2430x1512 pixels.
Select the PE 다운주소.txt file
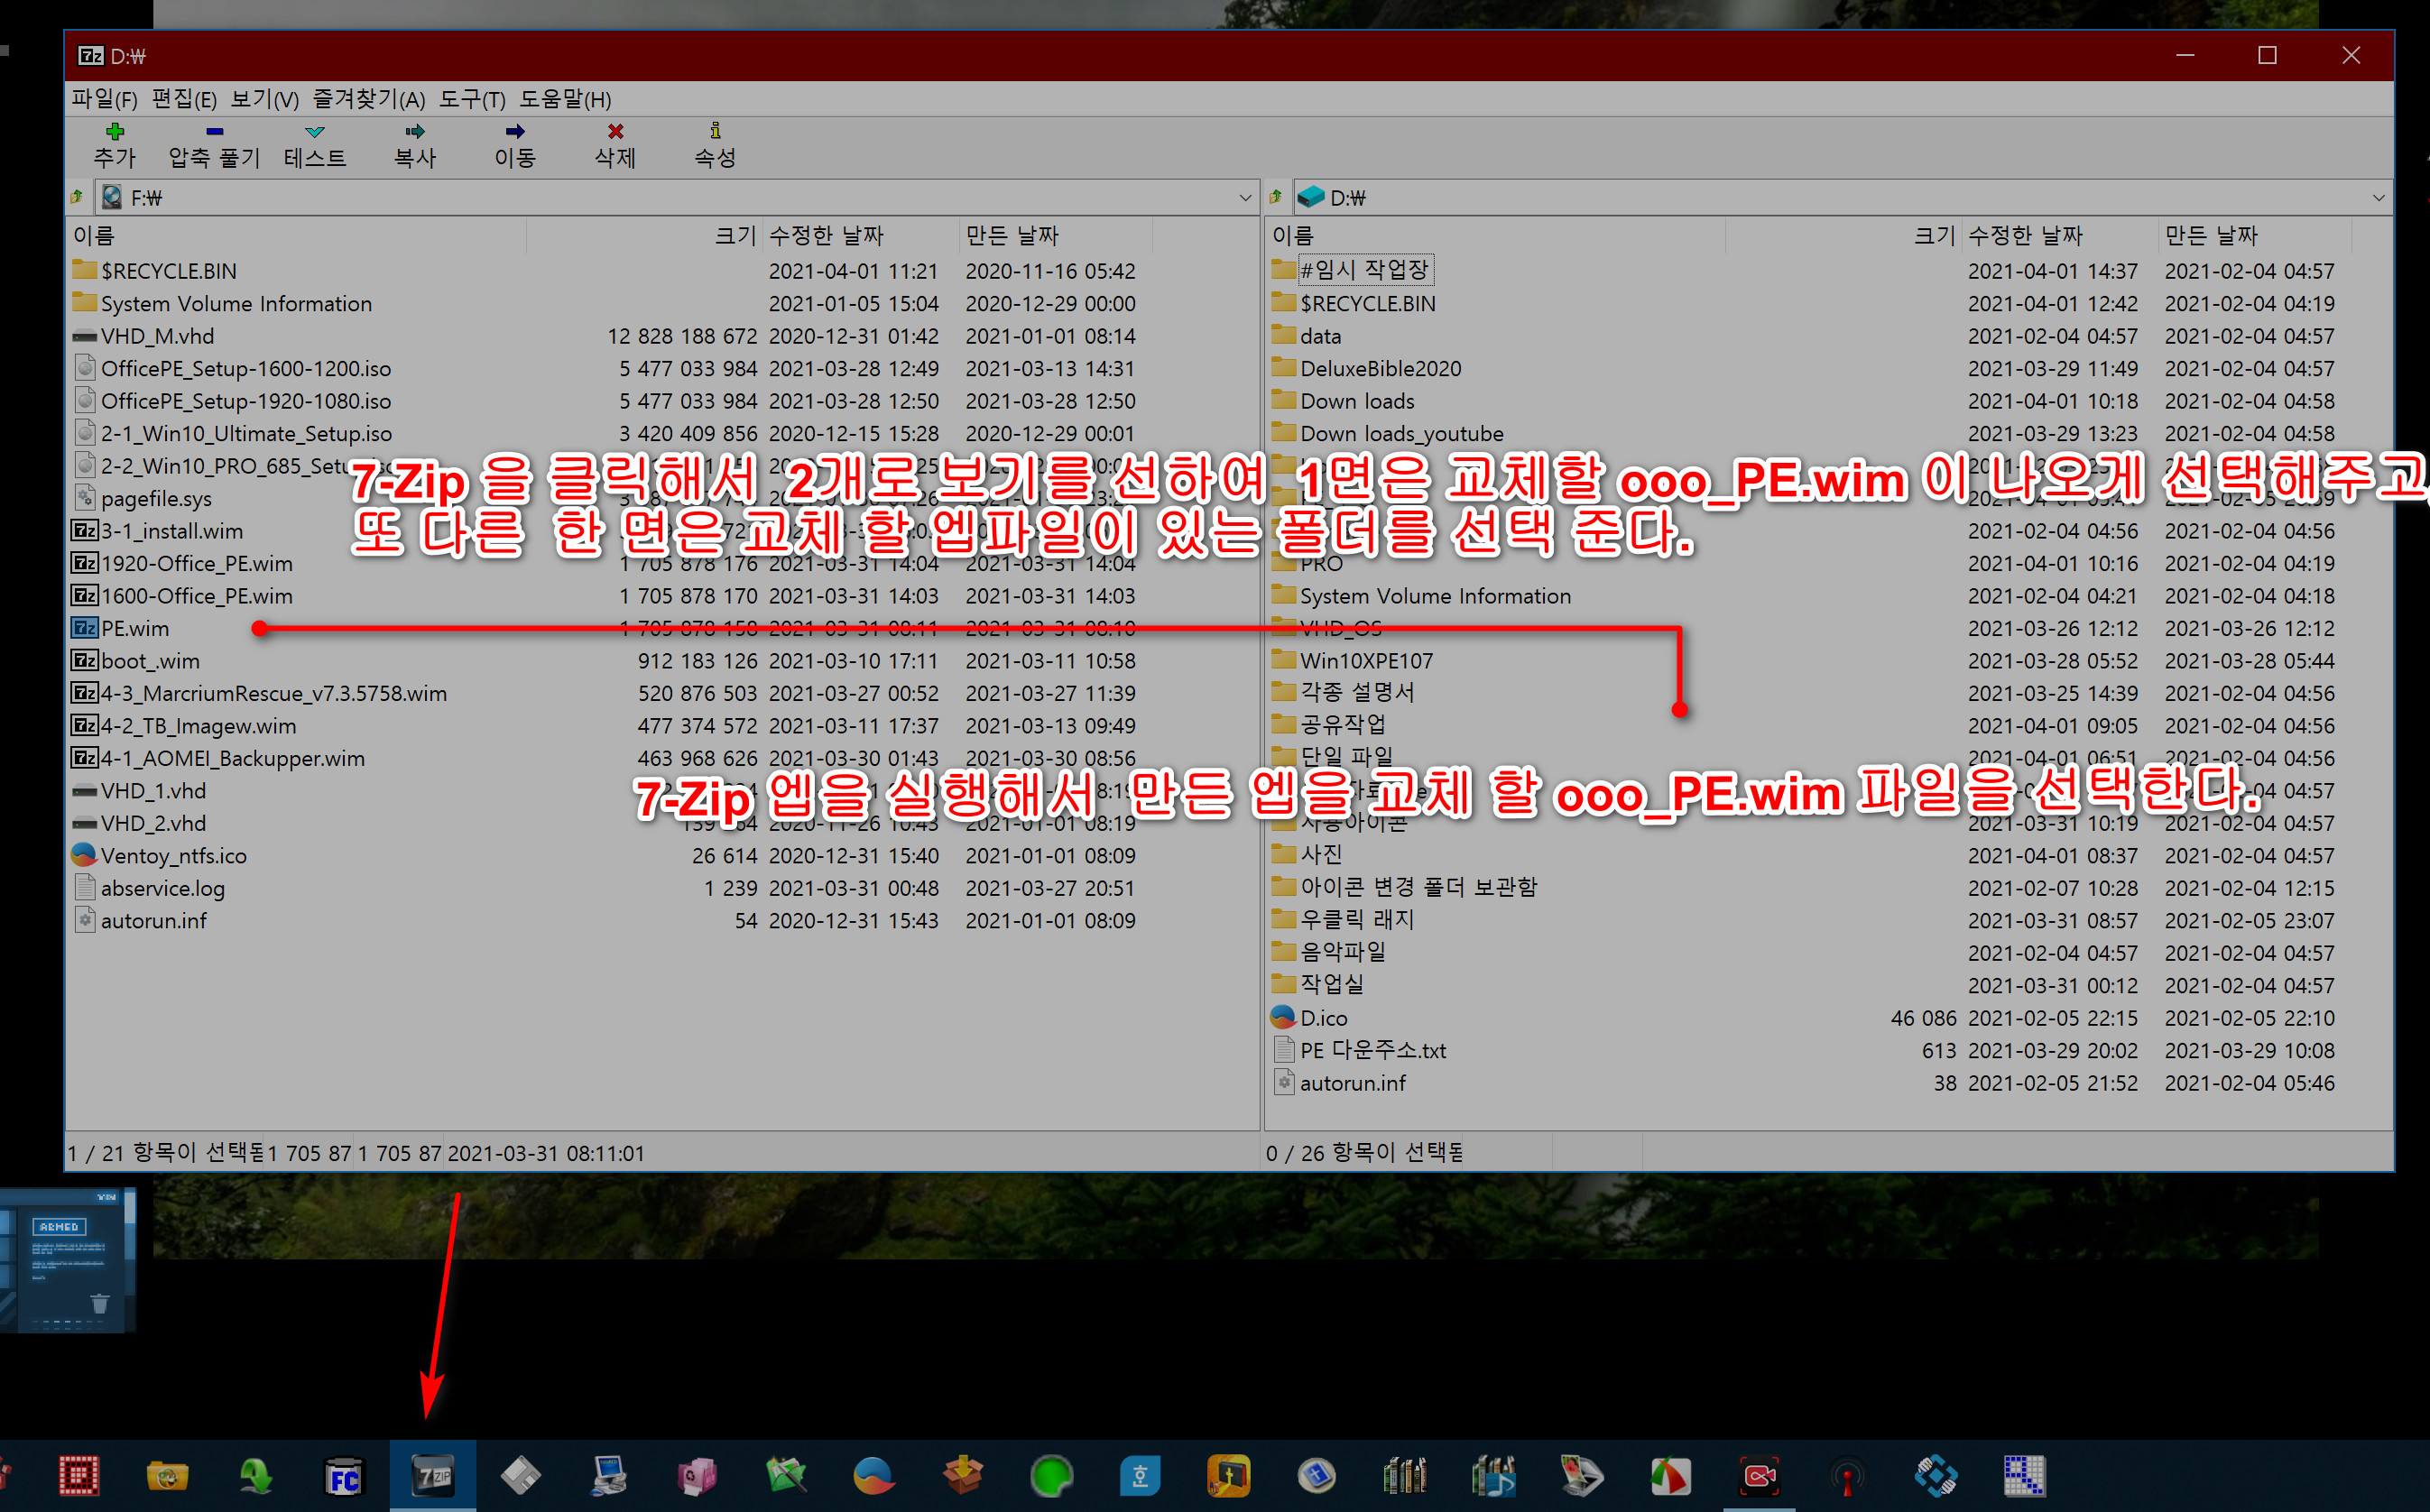(x=1373, y=1050)
